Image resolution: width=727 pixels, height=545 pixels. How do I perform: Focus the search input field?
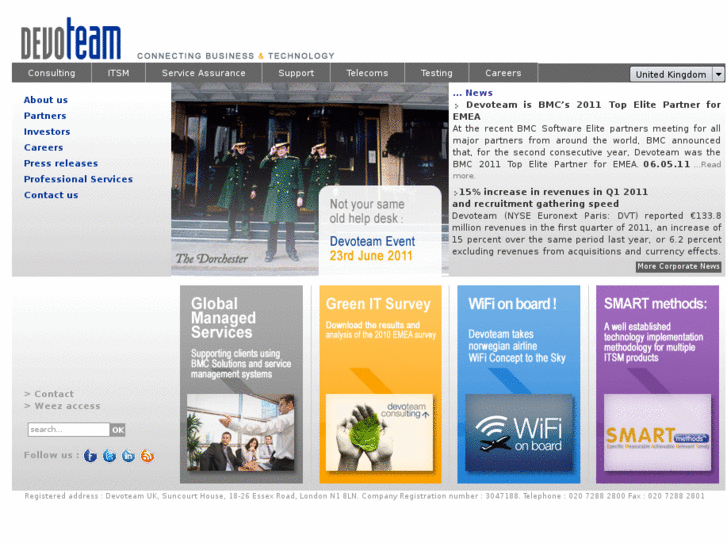(x=69, y=430)
